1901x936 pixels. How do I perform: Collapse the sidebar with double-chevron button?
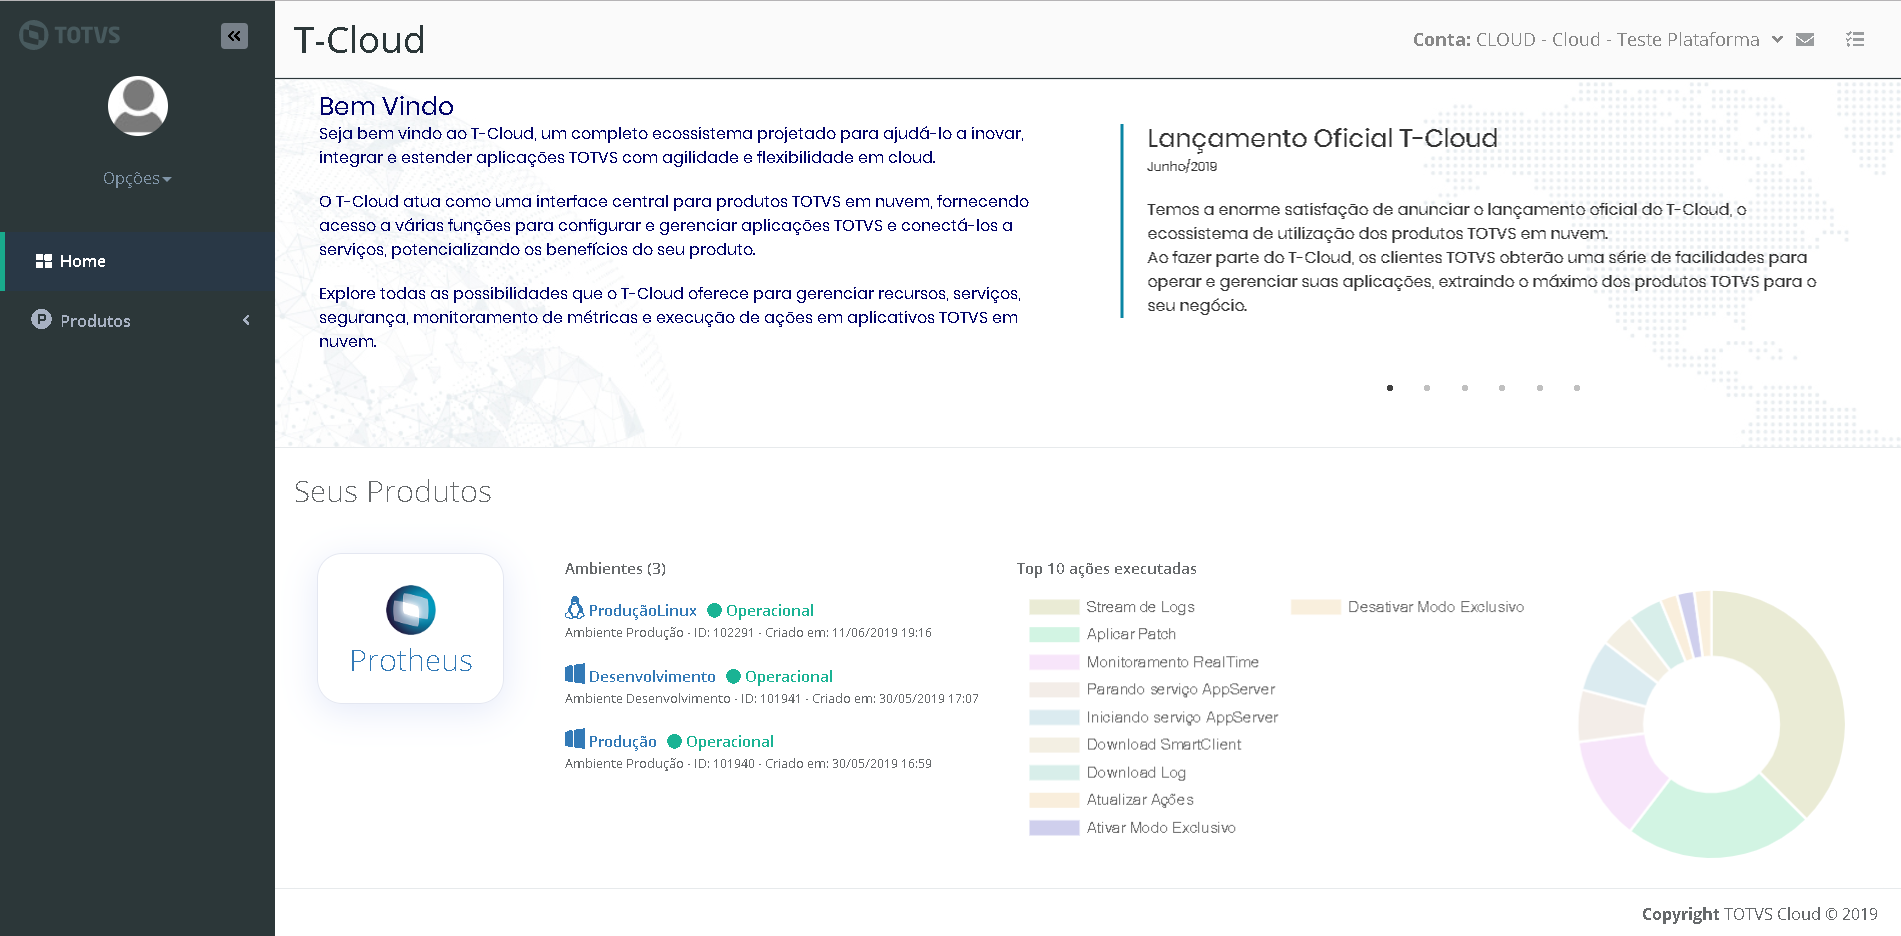click(x=234, y=36)
